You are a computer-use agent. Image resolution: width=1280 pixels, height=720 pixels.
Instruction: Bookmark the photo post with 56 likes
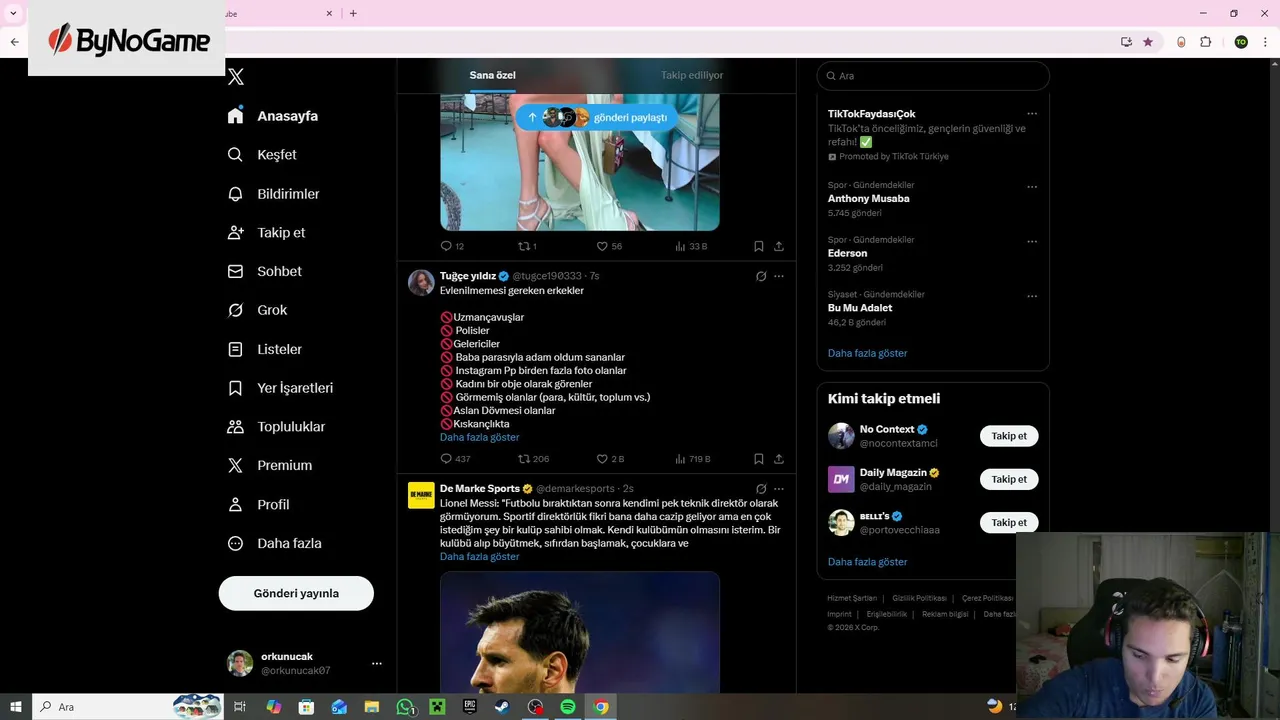coord(759,246)
